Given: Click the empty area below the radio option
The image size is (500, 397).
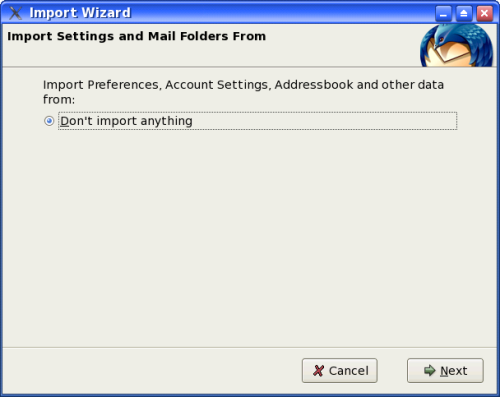Looking at the screenshot, I should point(250,237).
